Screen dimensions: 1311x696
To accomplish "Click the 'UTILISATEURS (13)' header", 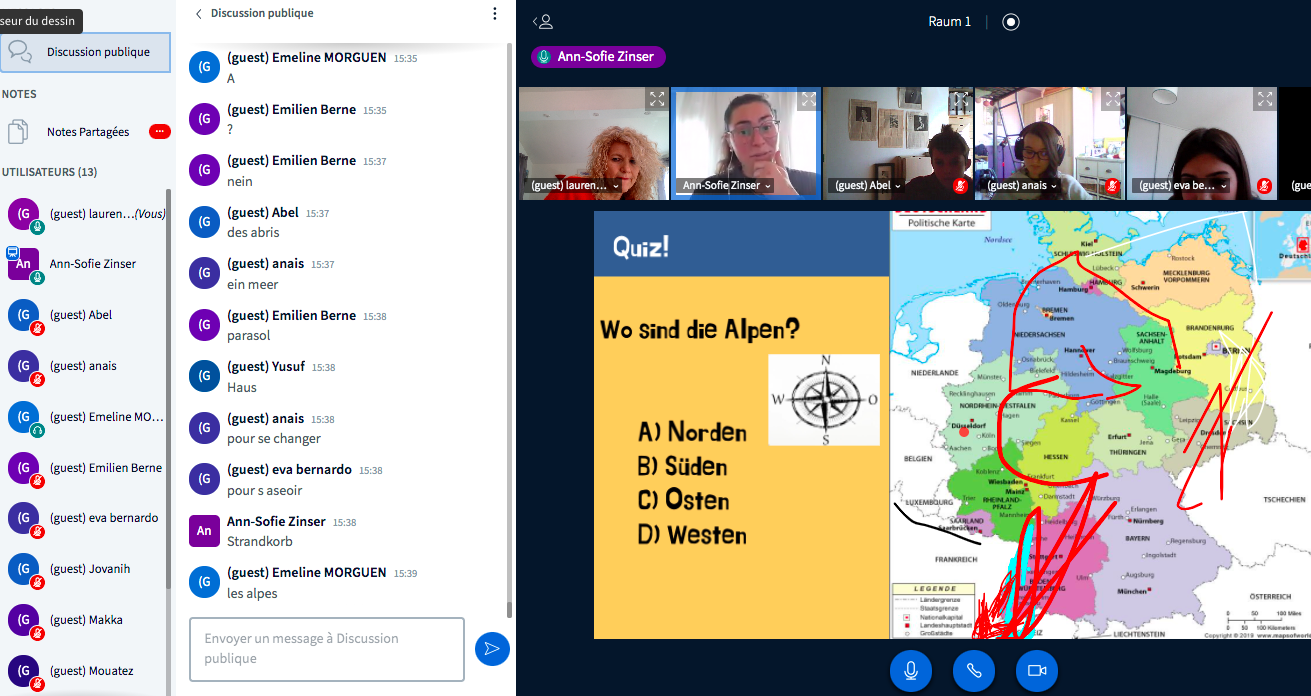I will pos(50,172).
